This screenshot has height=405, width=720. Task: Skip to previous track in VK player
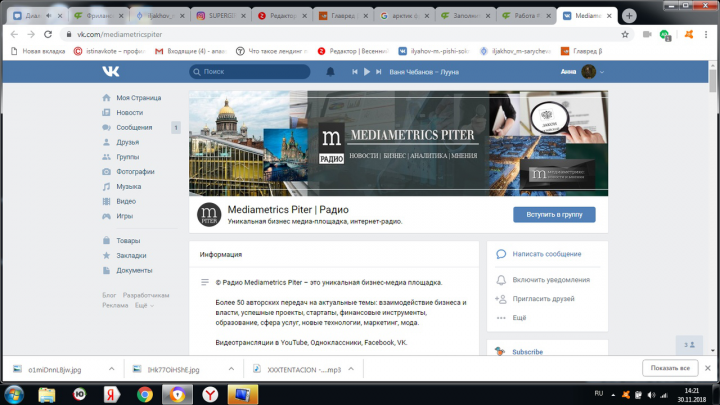pyautogui.click(x=354, y=72)
